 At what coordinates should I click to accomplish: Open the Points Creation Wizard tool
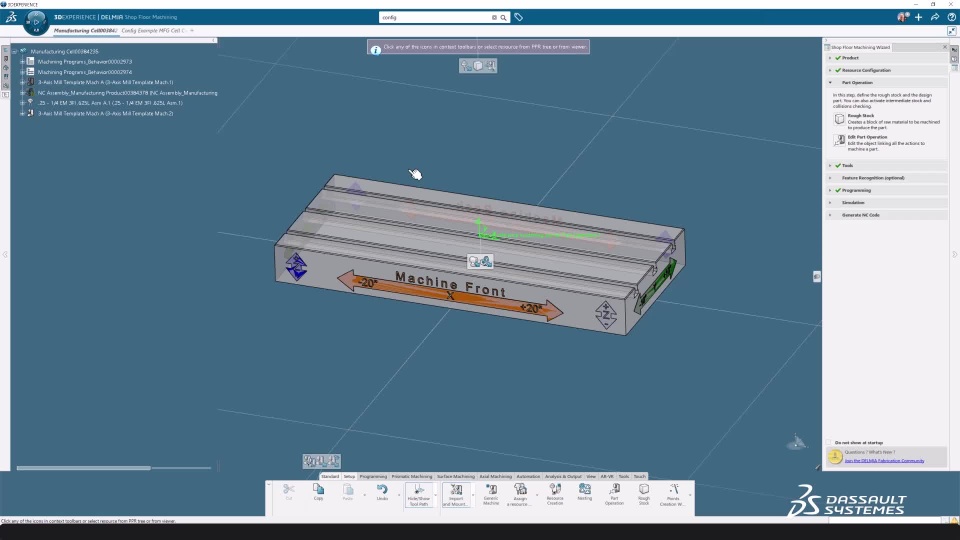tap(673, 495)
